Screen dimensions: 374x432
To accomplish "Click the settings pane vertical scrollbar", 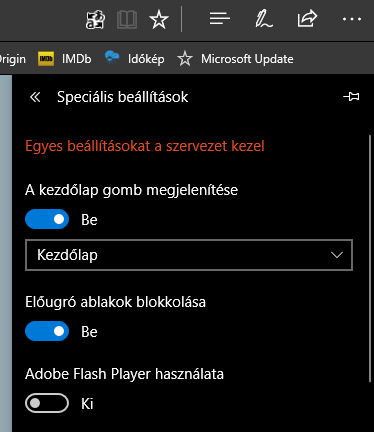I will (x=370, y=258).
